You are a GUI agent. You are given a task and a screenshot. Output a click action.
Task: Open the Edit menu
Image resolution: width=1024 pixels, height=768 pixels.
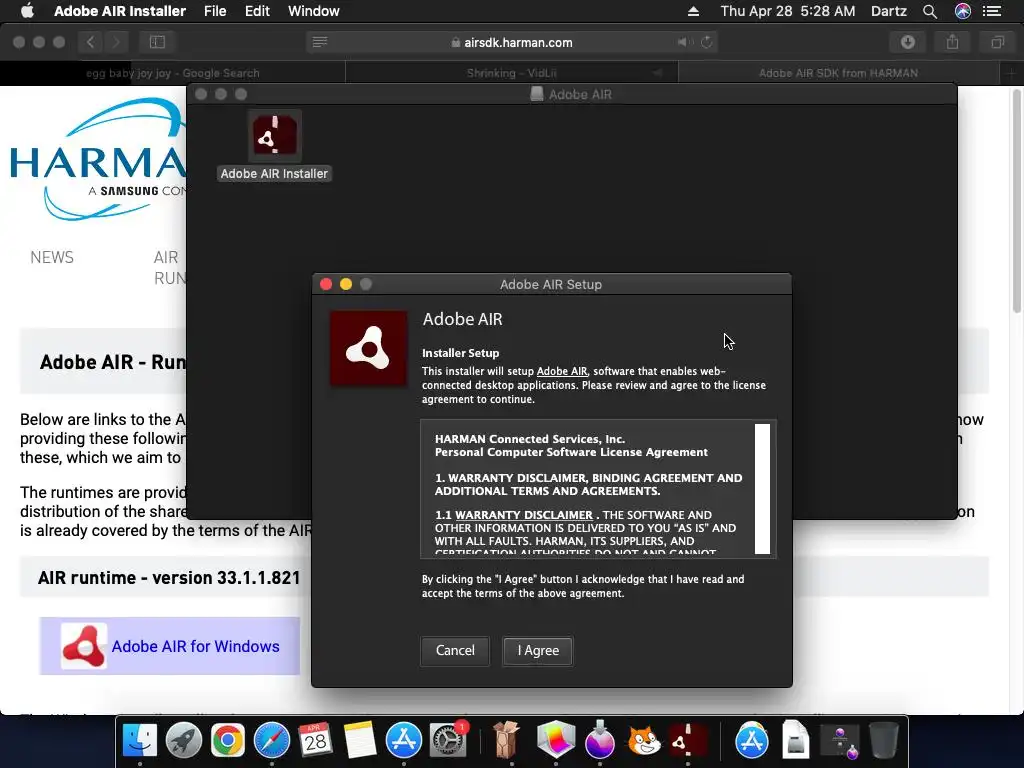coord(257,11)
